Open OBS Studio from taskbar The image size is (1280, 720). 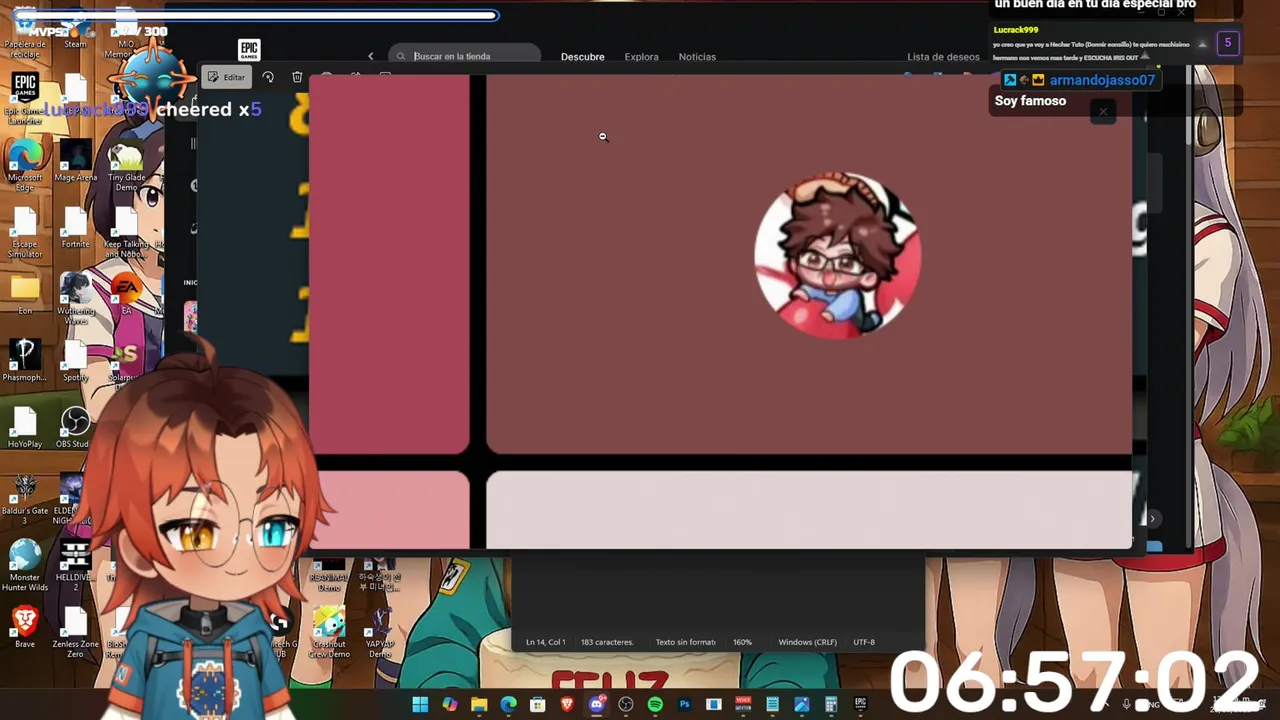(626, 705)
